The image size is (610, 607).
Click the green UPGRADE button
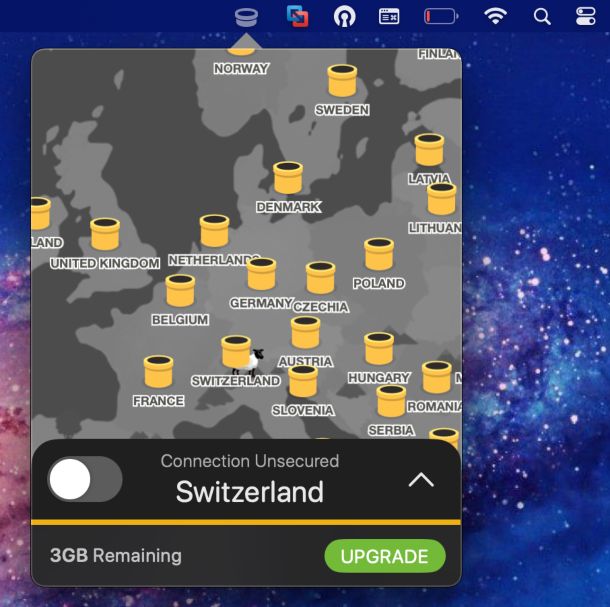385,556
